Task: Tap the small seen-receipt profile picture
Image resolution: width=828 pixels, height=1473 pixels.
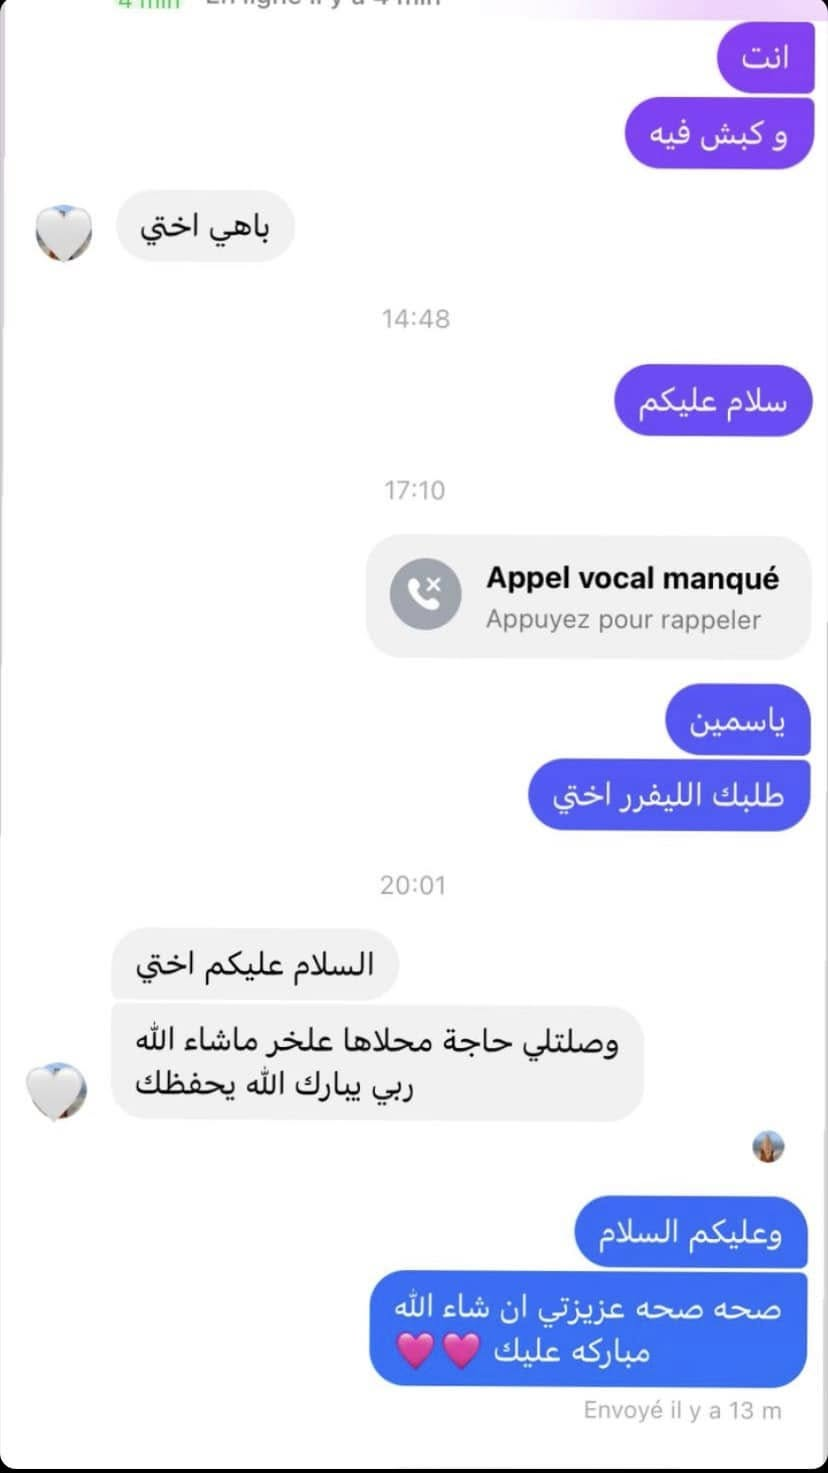Action: pyautogui.click(x=768, y=1148)
